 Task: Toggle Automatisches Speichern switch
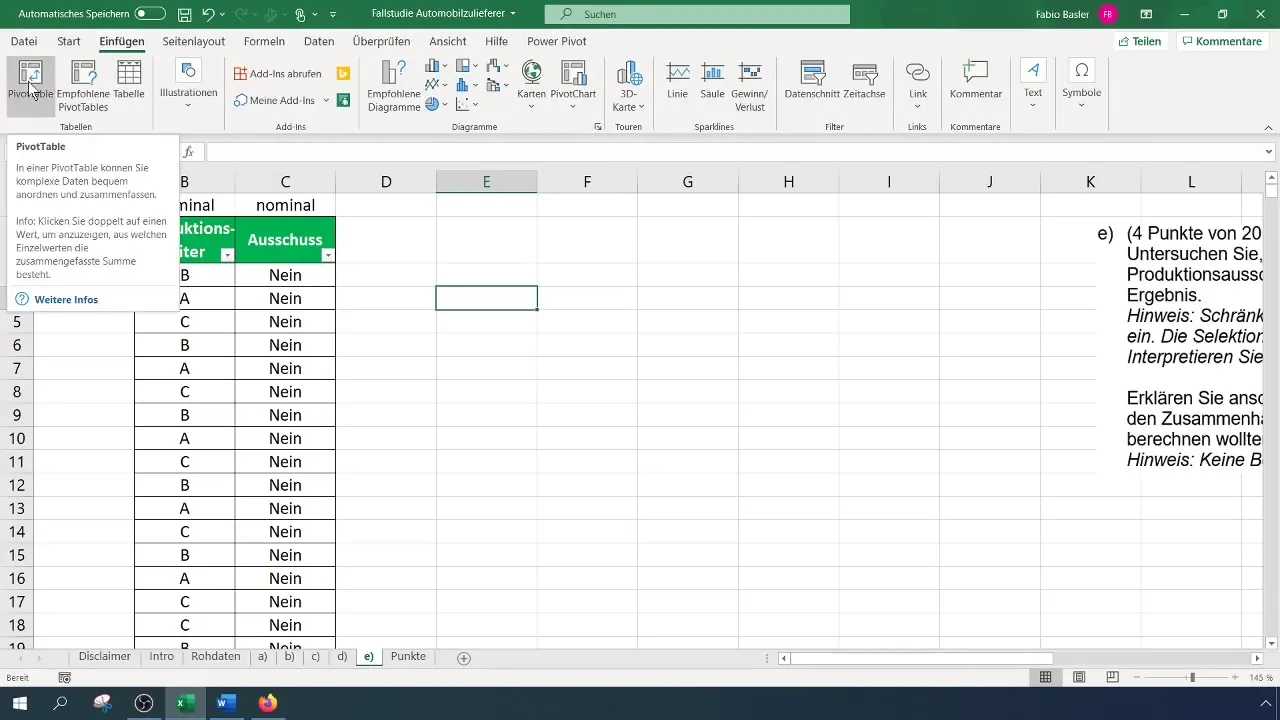150,14
